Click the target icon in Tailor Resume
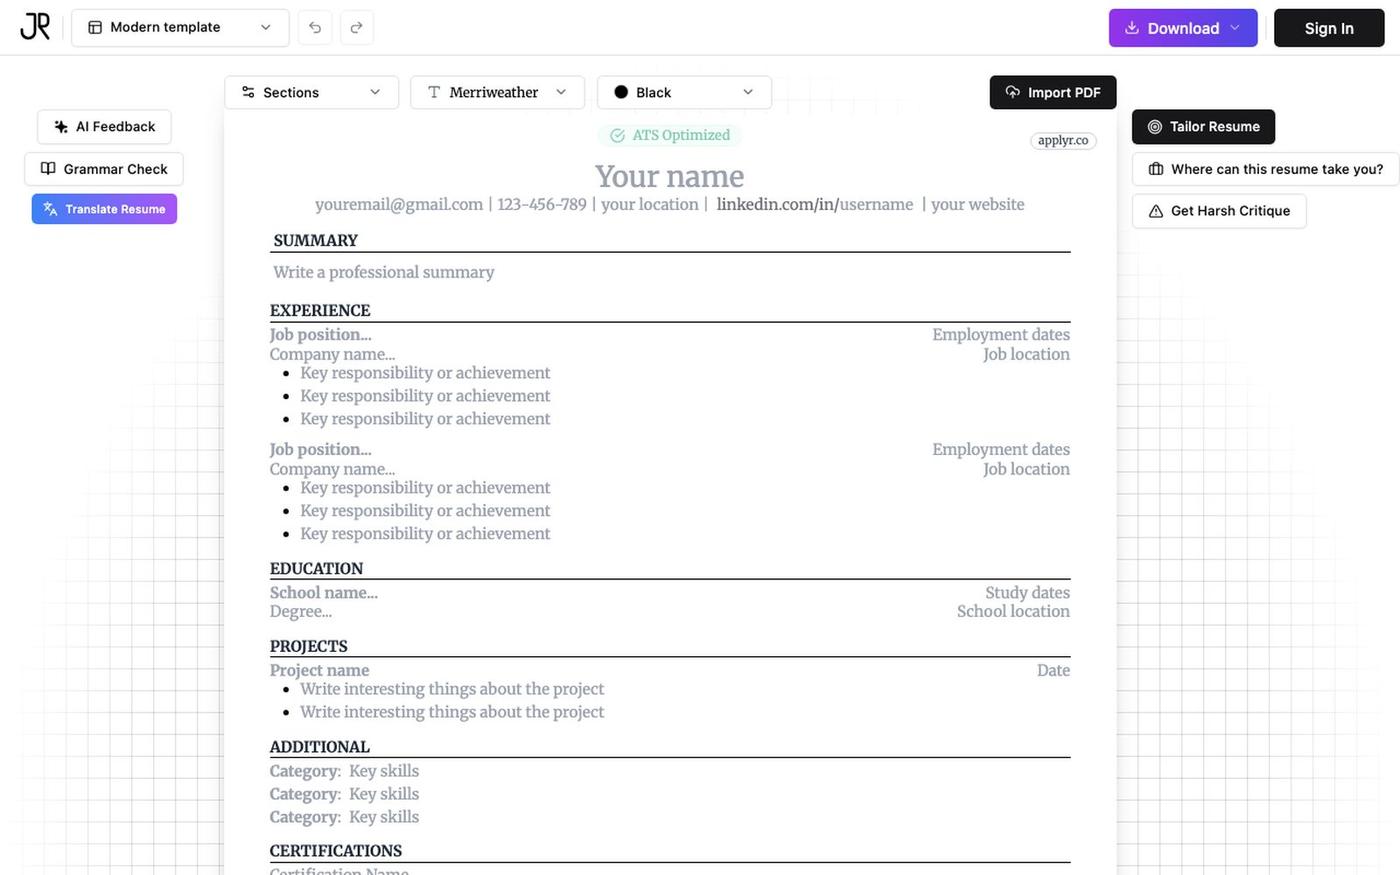Image resolution: width=1400 pixels, height=875 pixels. pyautogui.click(x=1155, y=127)
